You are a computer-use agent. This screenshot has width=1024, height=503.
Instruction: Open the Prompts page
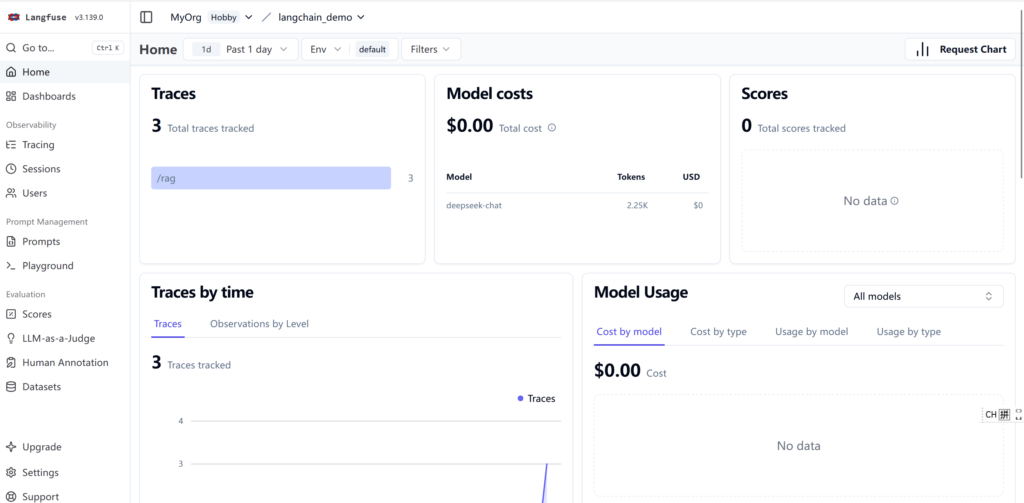41,242
